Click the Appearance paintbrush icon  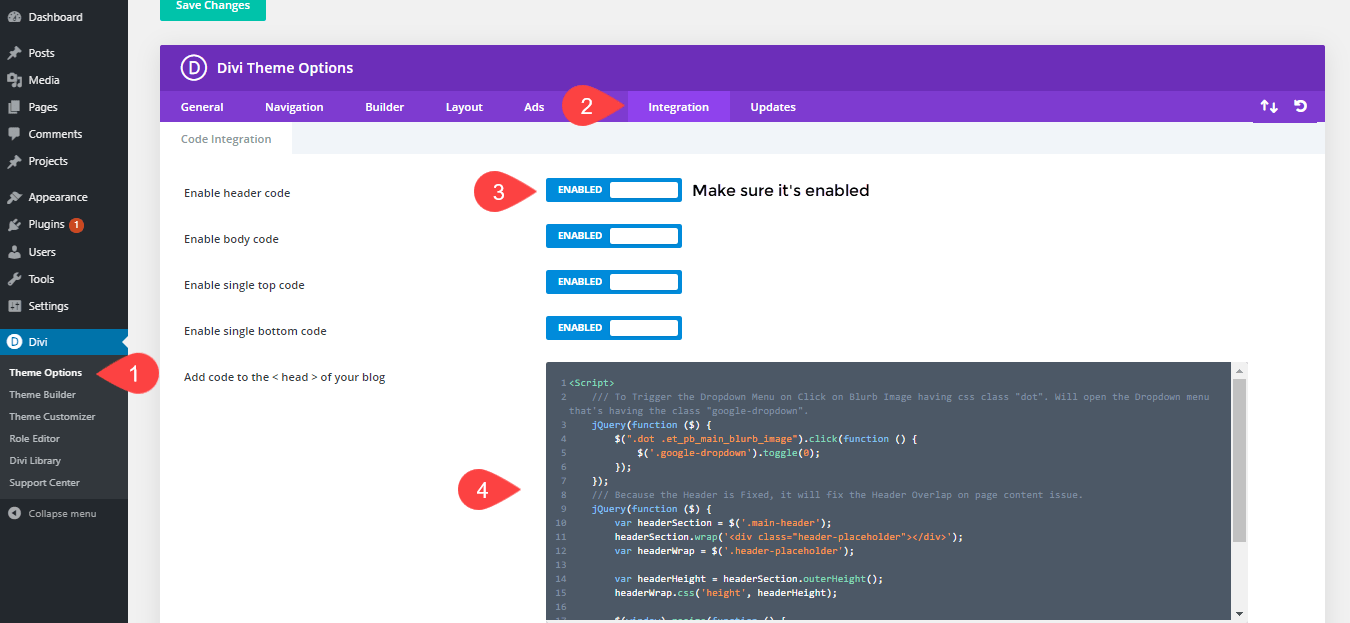[x=14, y=197]
